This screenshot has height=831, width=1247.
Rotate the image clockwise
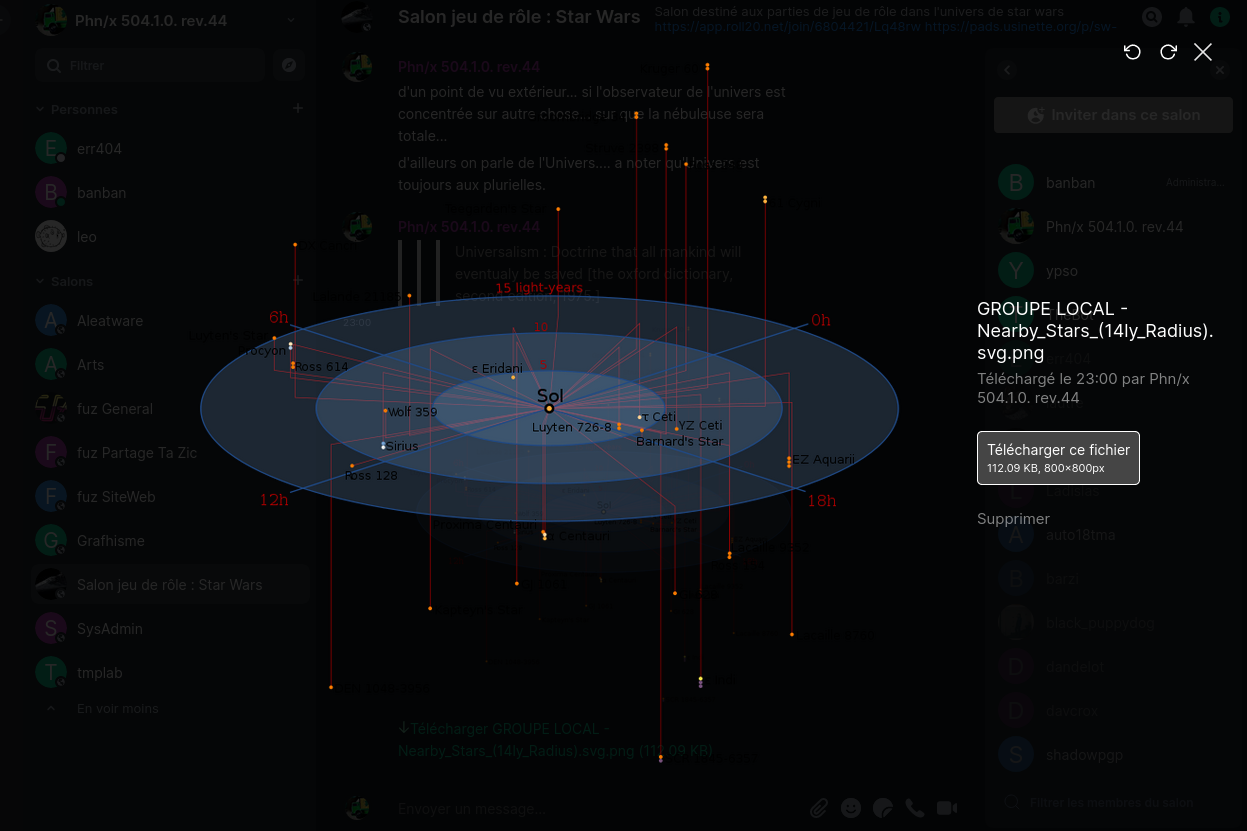coord(1168,52)
